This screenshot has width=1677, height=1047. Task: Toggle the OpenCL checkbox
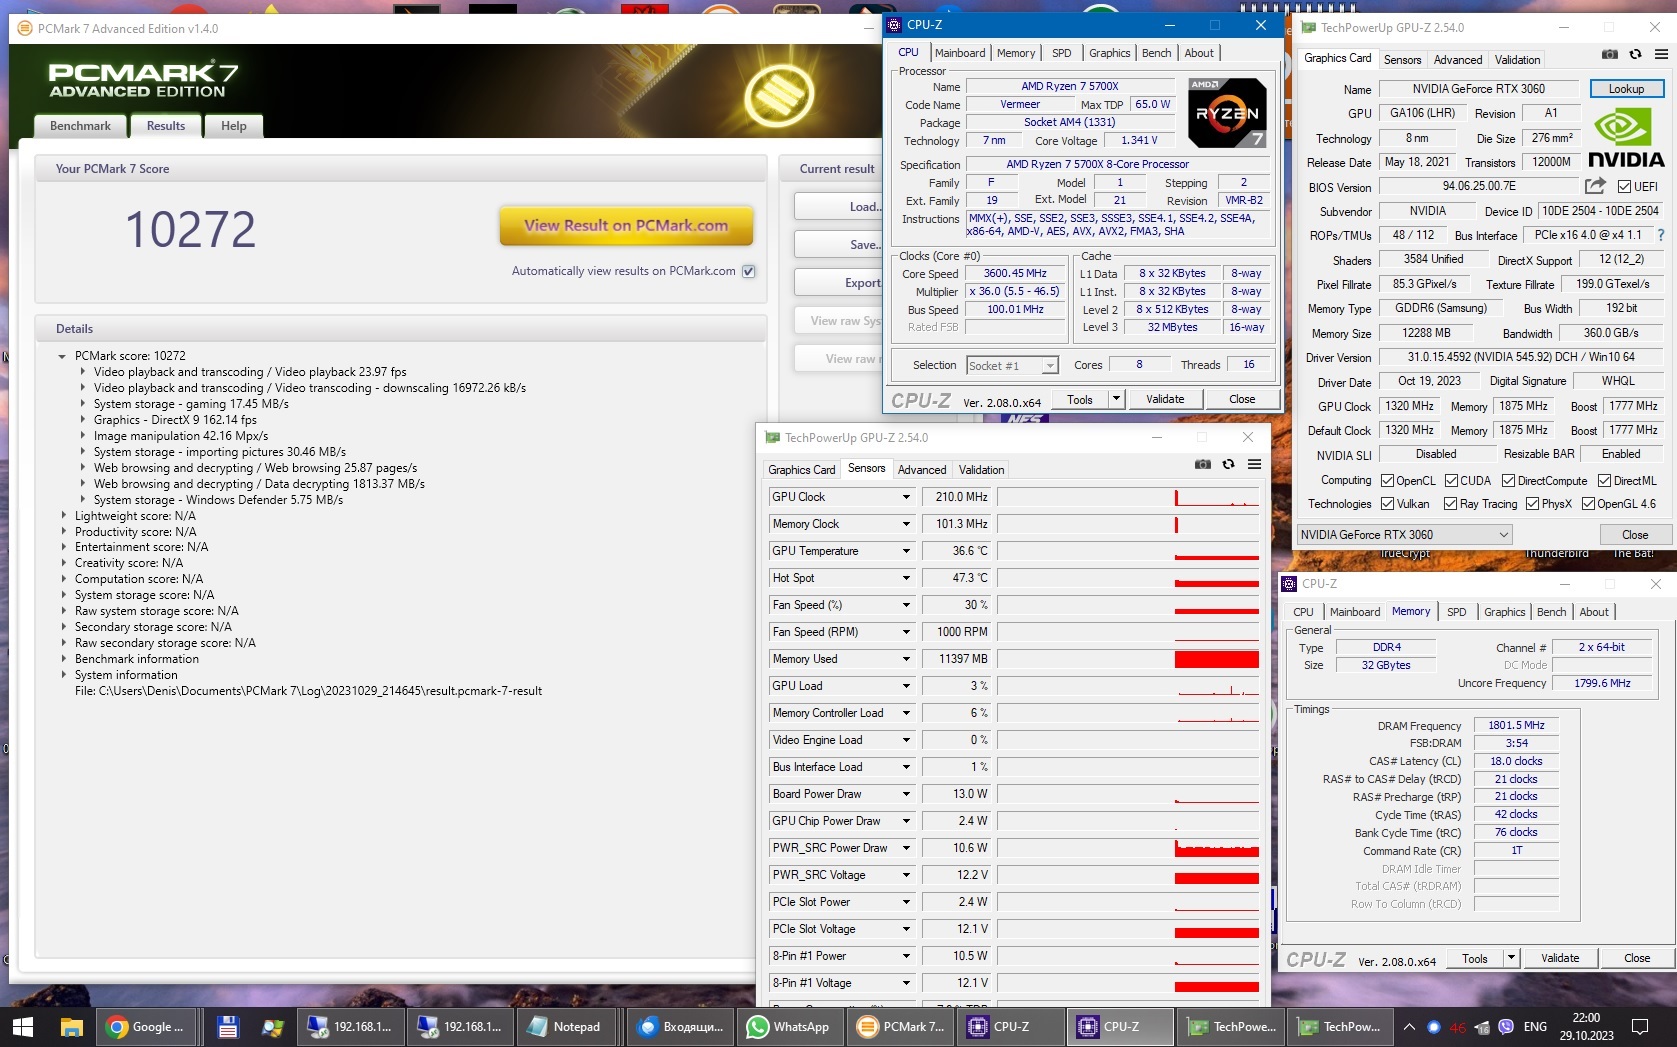point(1387,481)
